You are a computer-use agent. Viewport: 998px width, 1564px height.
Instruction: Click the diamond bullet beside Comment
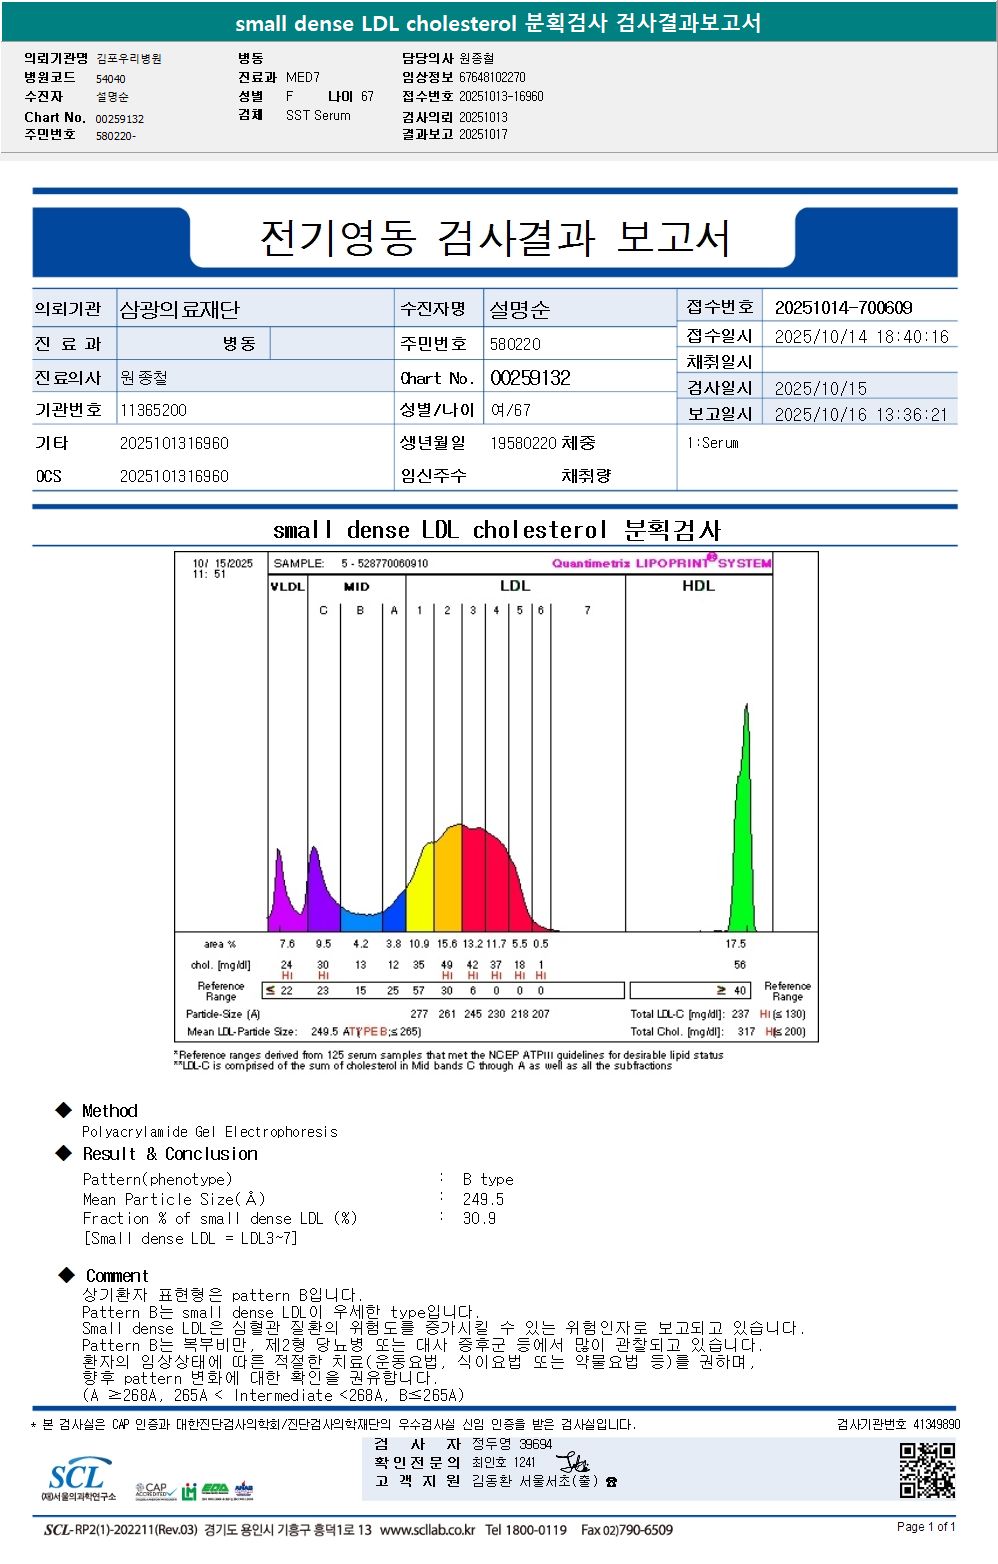pos(67,1275)
